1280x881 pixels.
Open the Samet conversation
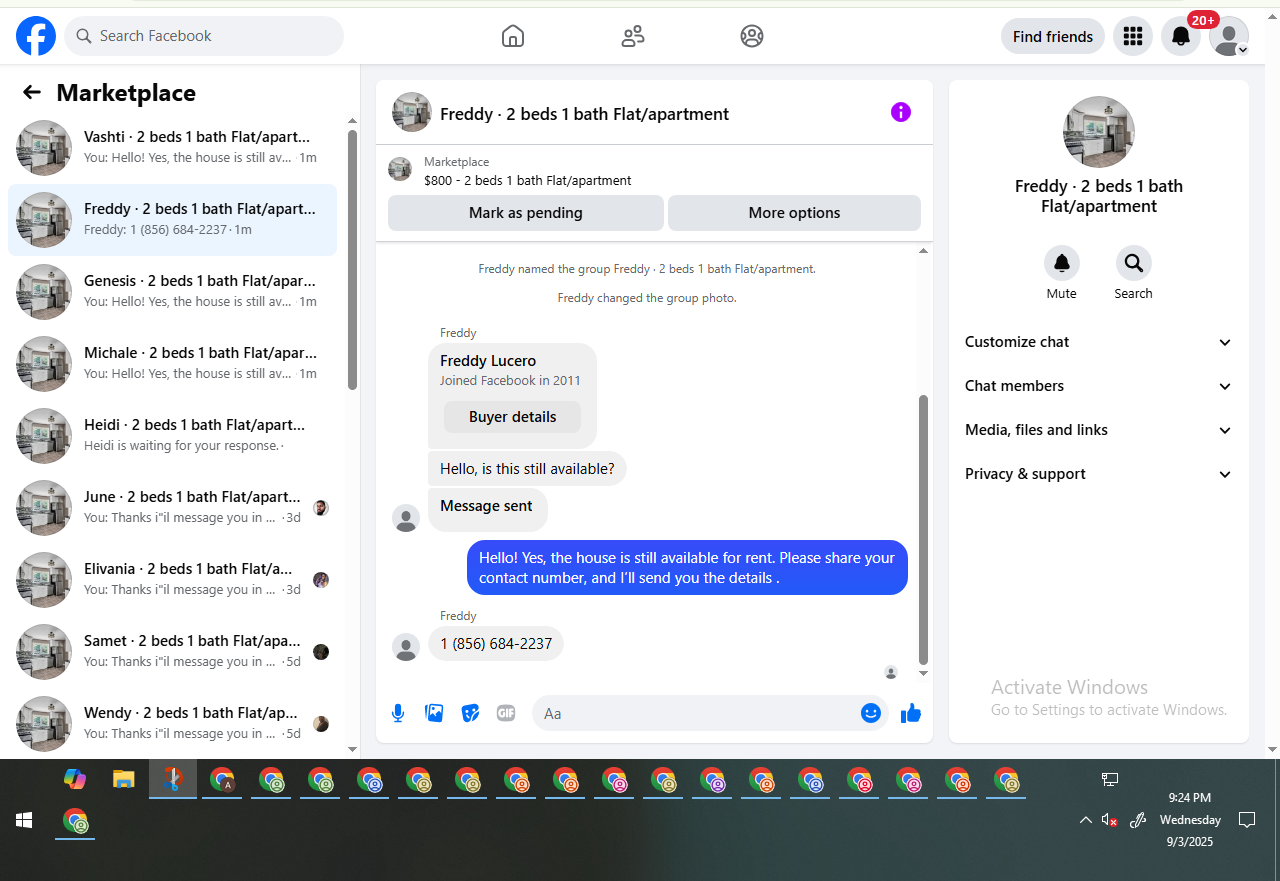[172, 652]
